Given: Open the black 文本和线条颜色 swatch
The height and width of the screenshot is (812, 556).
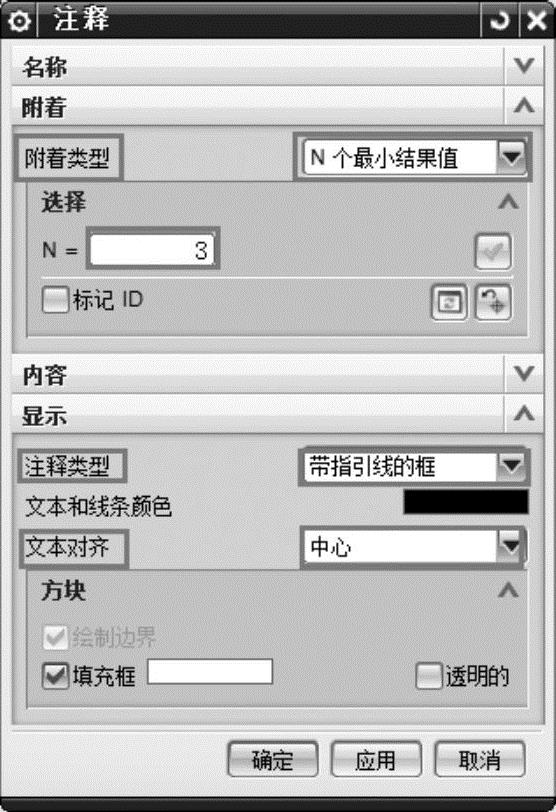Looking at the screenshot, I should click(x=466, y=502).
